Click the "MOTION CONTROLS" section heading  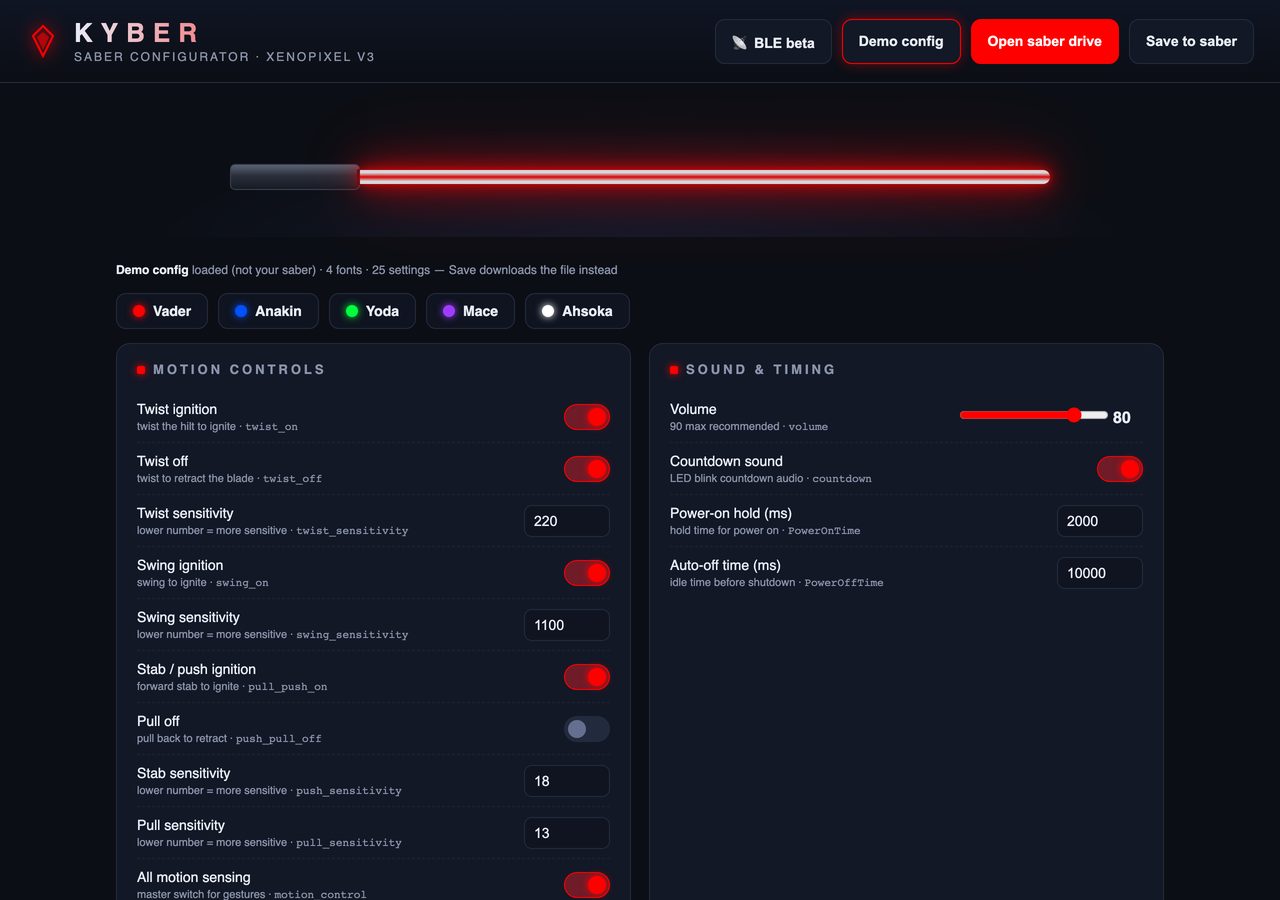click(239, 369)
